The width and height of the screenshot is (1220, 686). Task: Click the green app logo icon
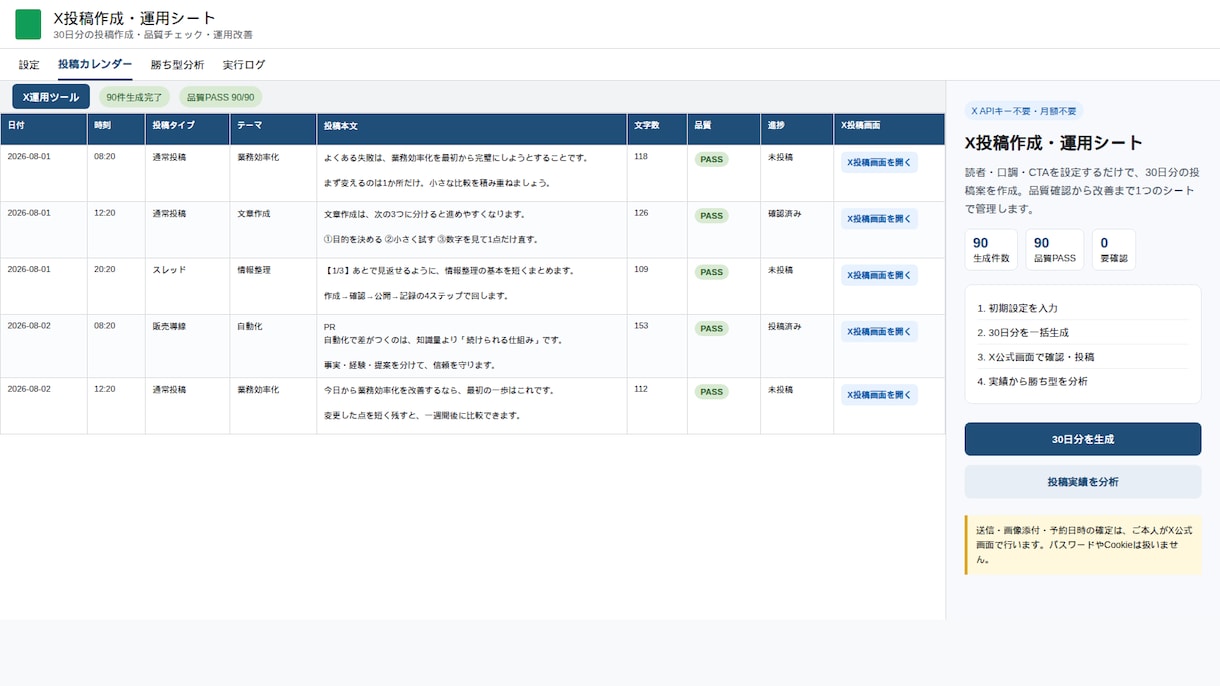28,24
